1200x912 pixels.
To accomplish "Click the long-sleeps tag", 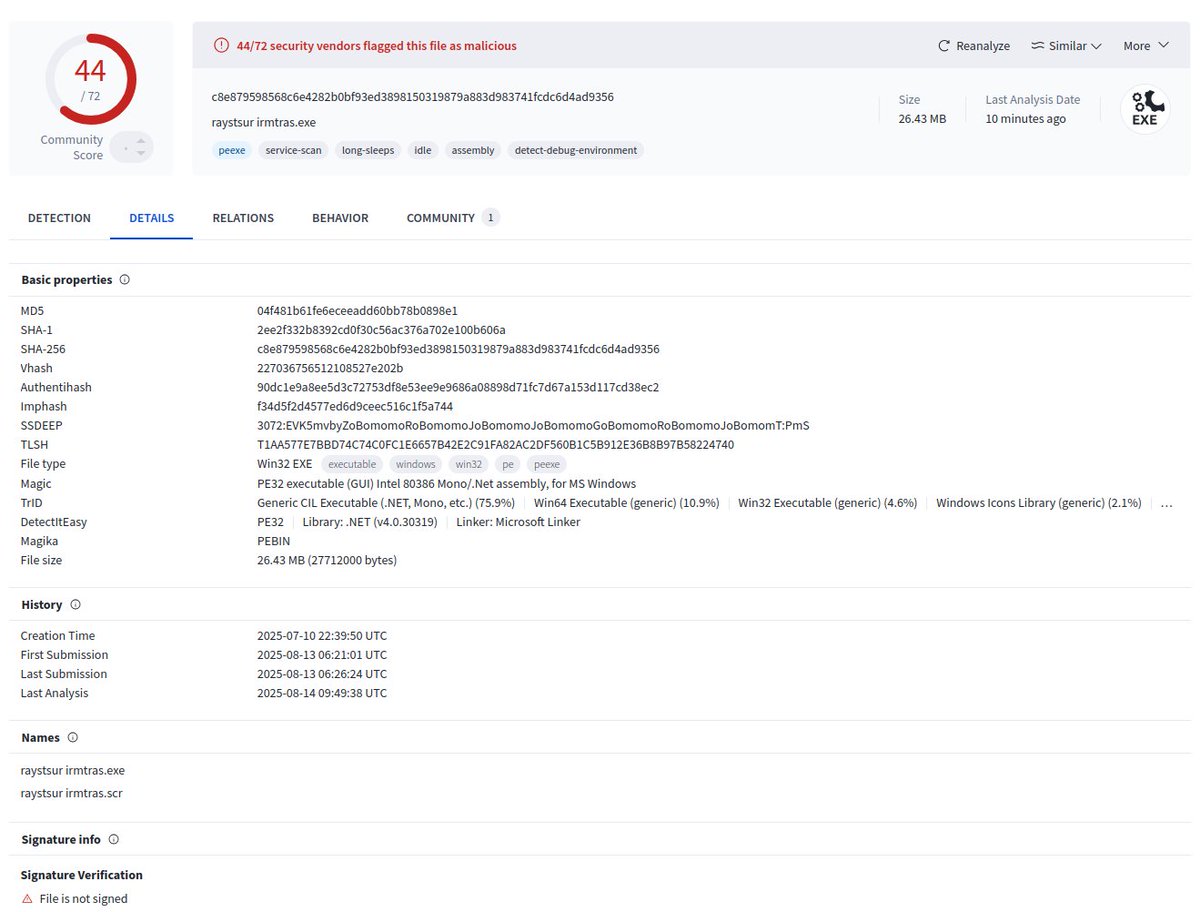I will [368, 150].
